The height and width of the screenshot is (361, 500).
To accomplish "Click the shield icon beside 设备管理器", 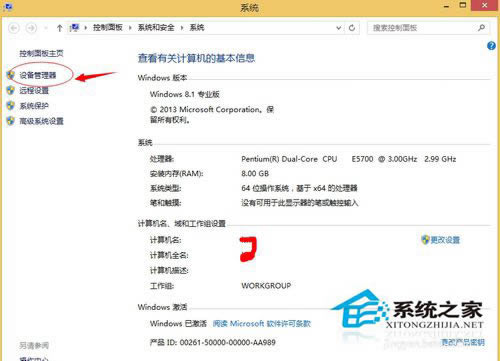I will pyautogui.click(x=11, y=75).
